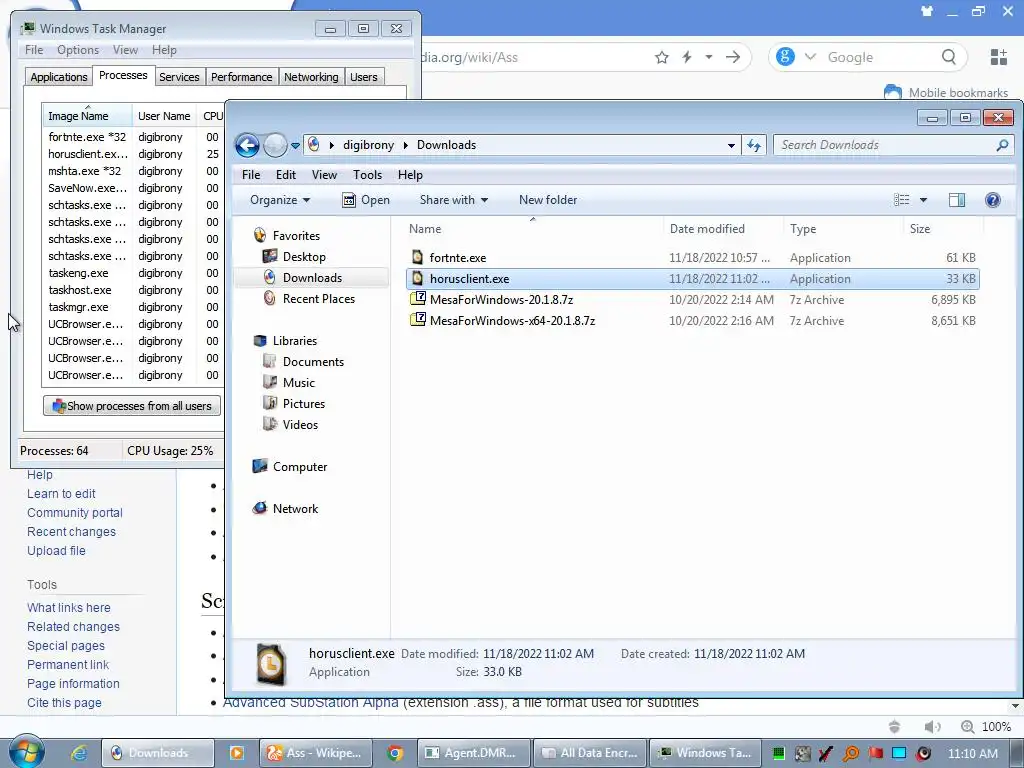Open Pictures library
Image resolution: width=1024 pixels, height=768 pixels.
(303, 404)
